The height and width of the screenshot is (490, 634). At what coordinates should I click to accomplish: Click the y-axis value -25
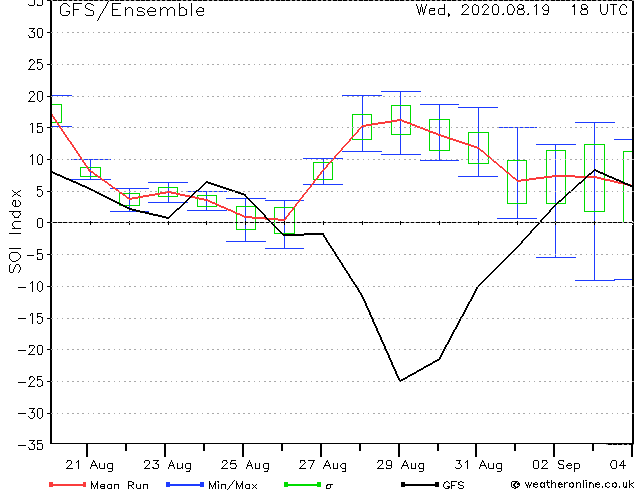(31, 382)
